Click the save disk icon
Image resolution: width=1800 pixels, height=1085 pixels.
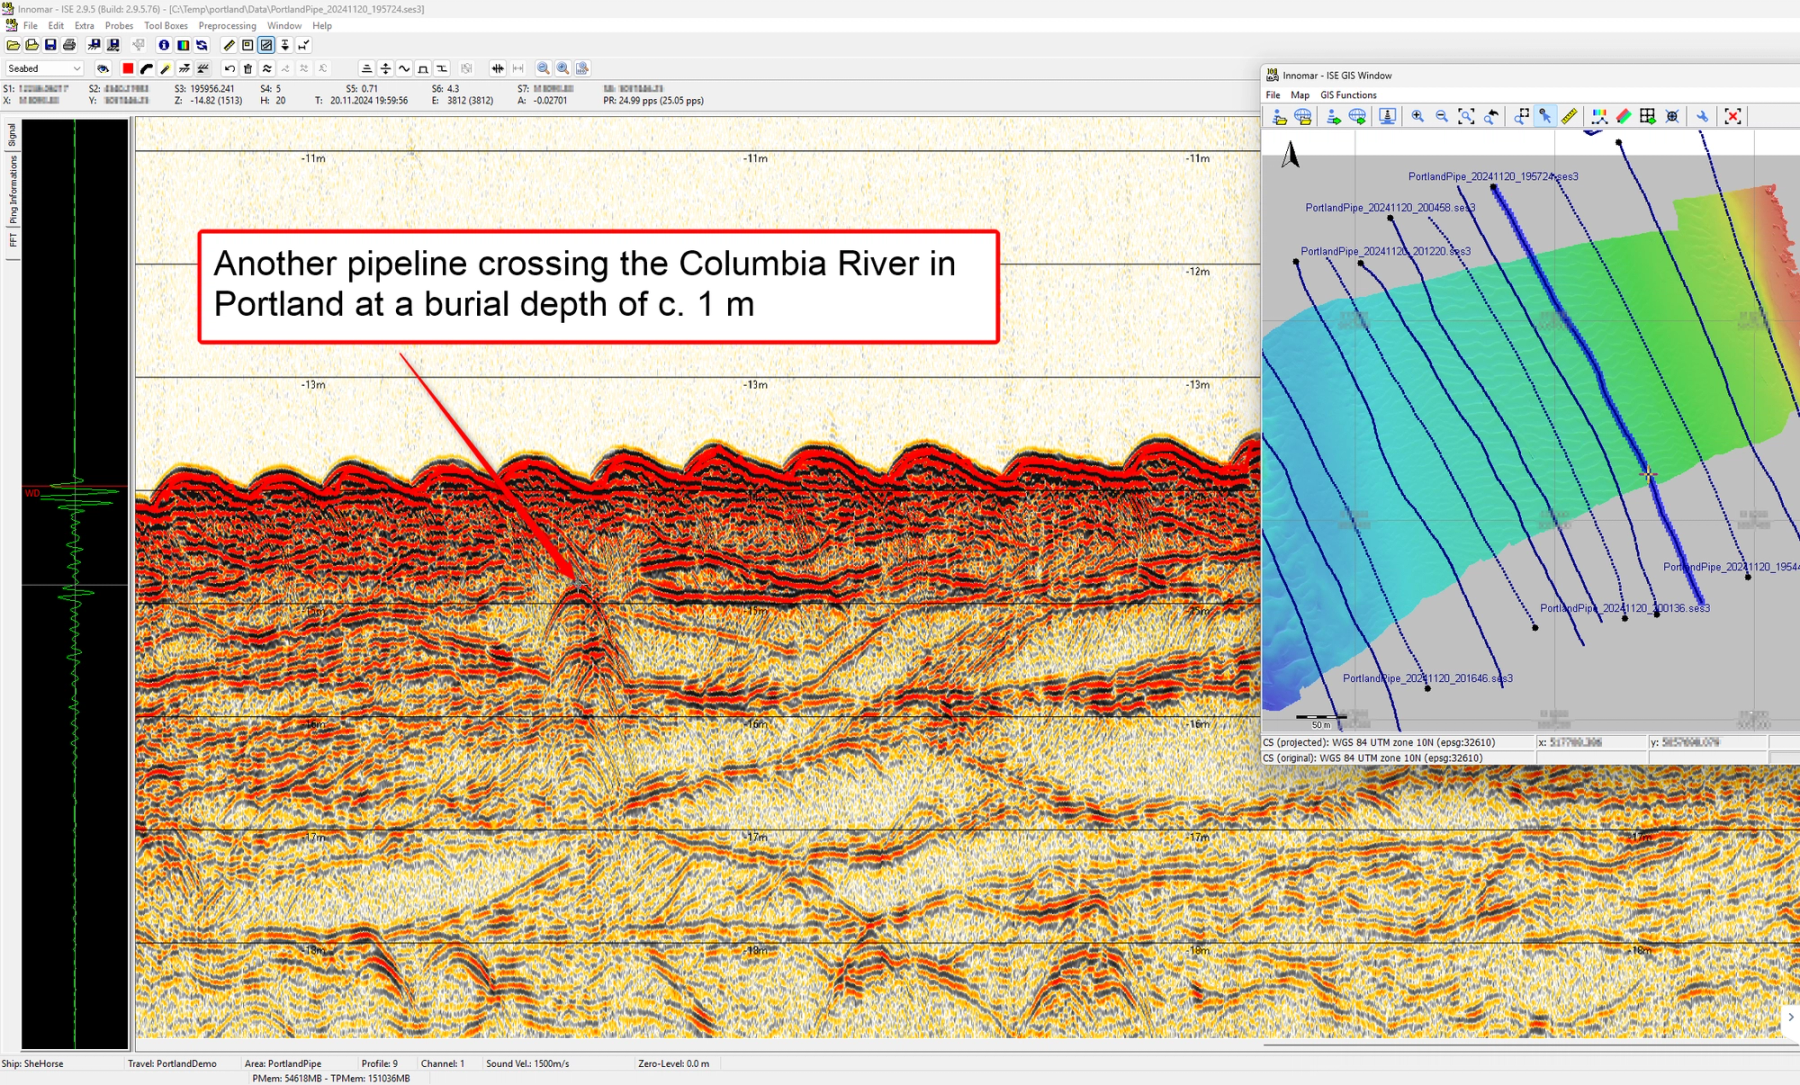tap(50, 45)
